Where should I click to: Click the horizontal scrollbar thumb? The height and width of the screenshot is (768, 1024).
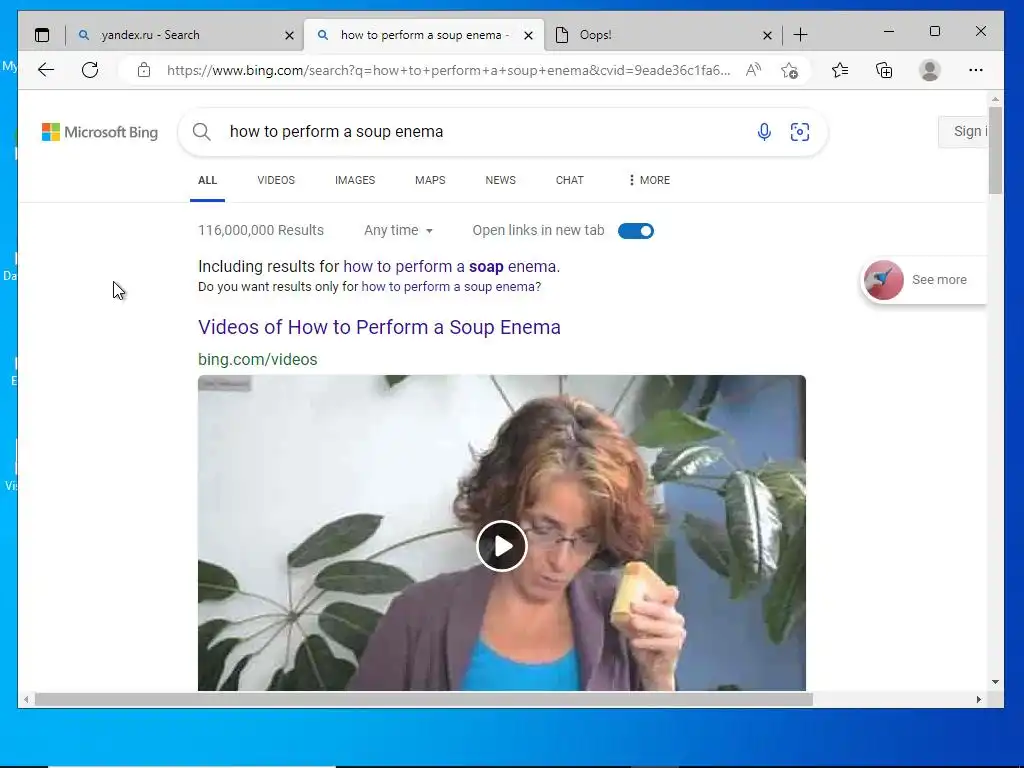point(424,699)
